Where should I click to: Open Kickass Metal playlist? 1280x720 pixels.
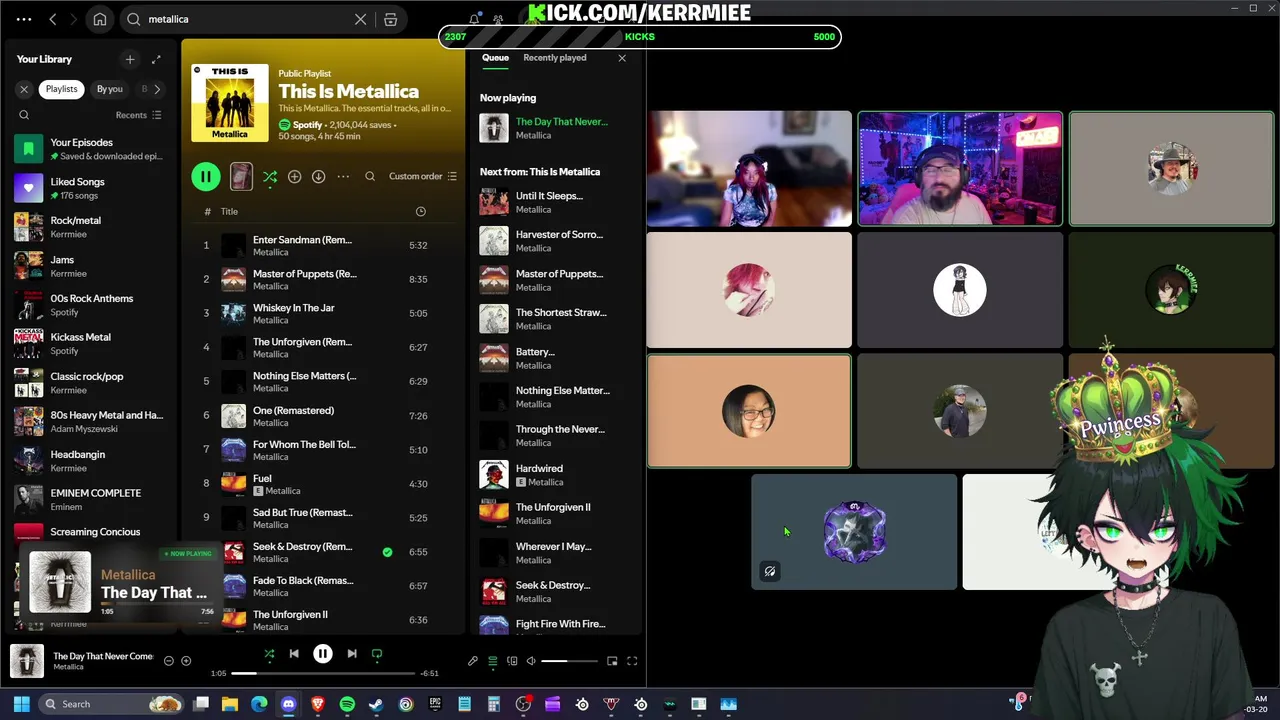click(x=92, y=344)
